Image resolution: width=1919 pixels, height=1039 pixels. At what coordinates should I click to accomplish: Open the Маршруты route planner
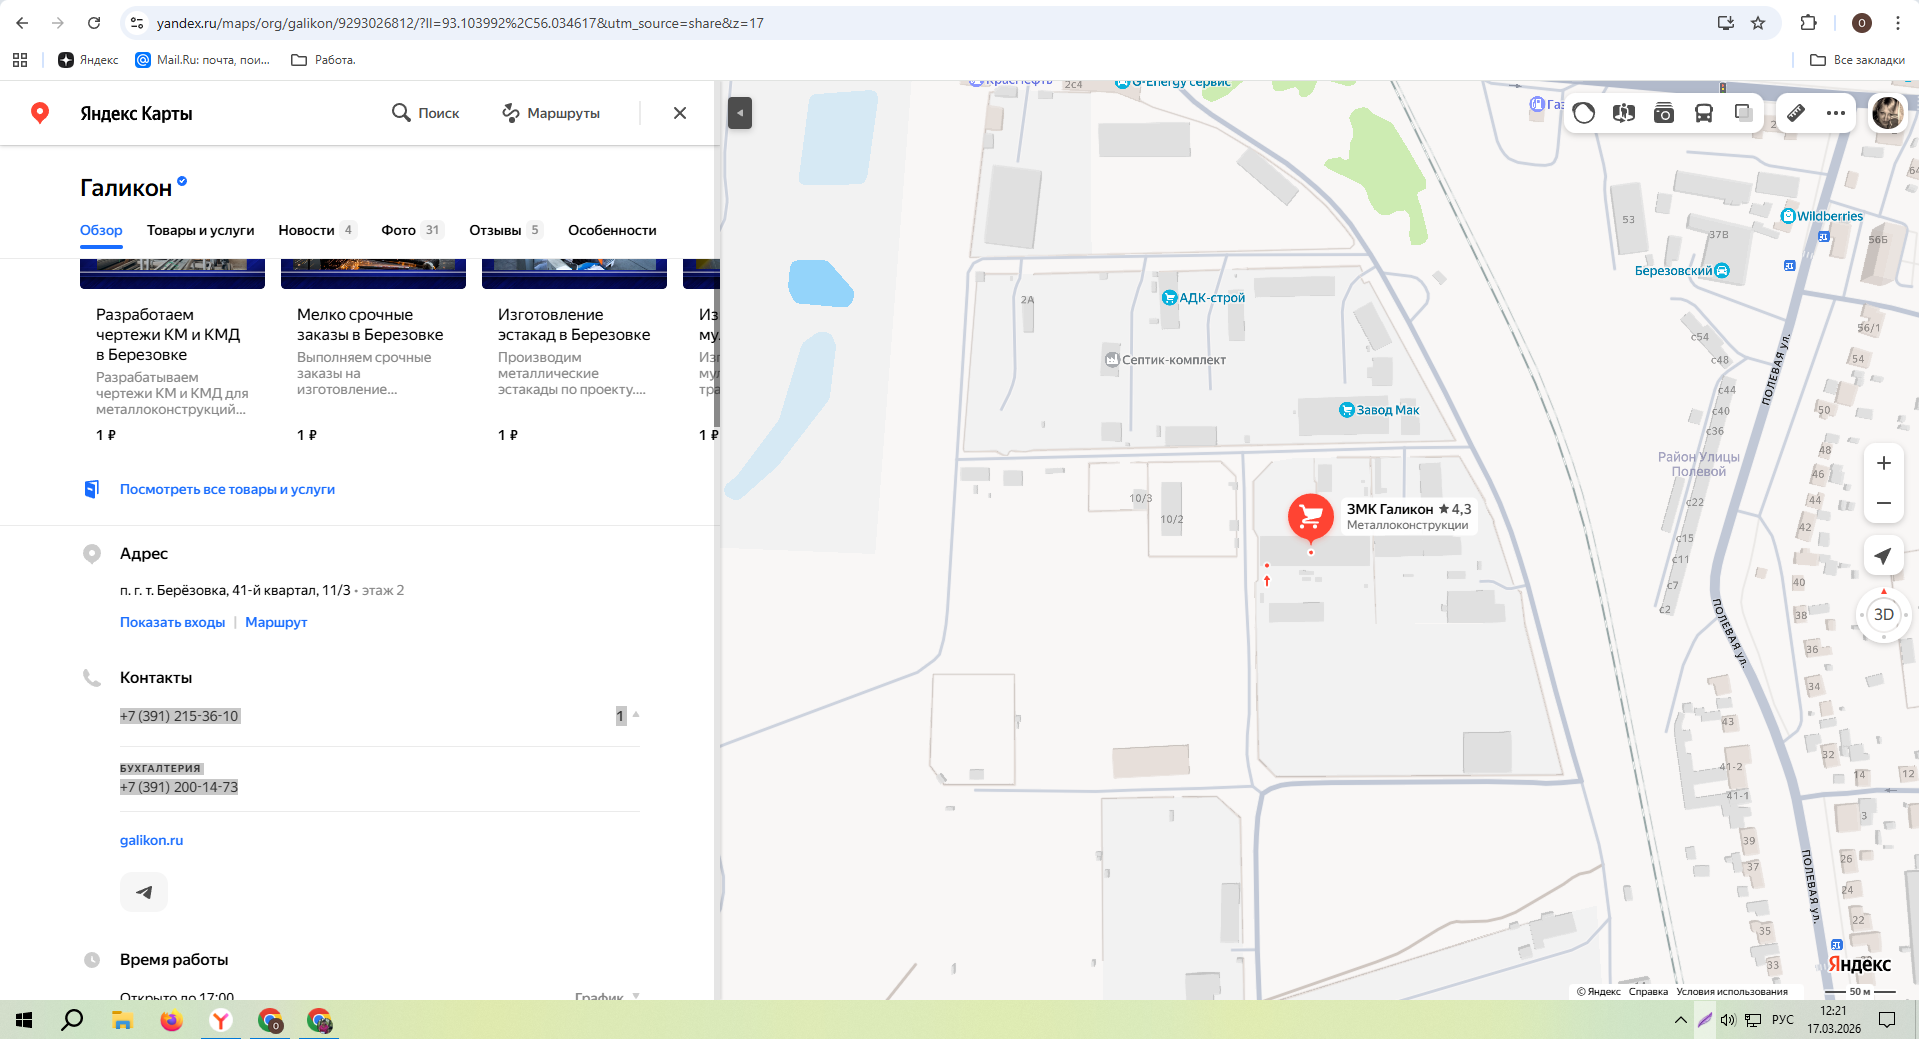[x=551, y=113]
